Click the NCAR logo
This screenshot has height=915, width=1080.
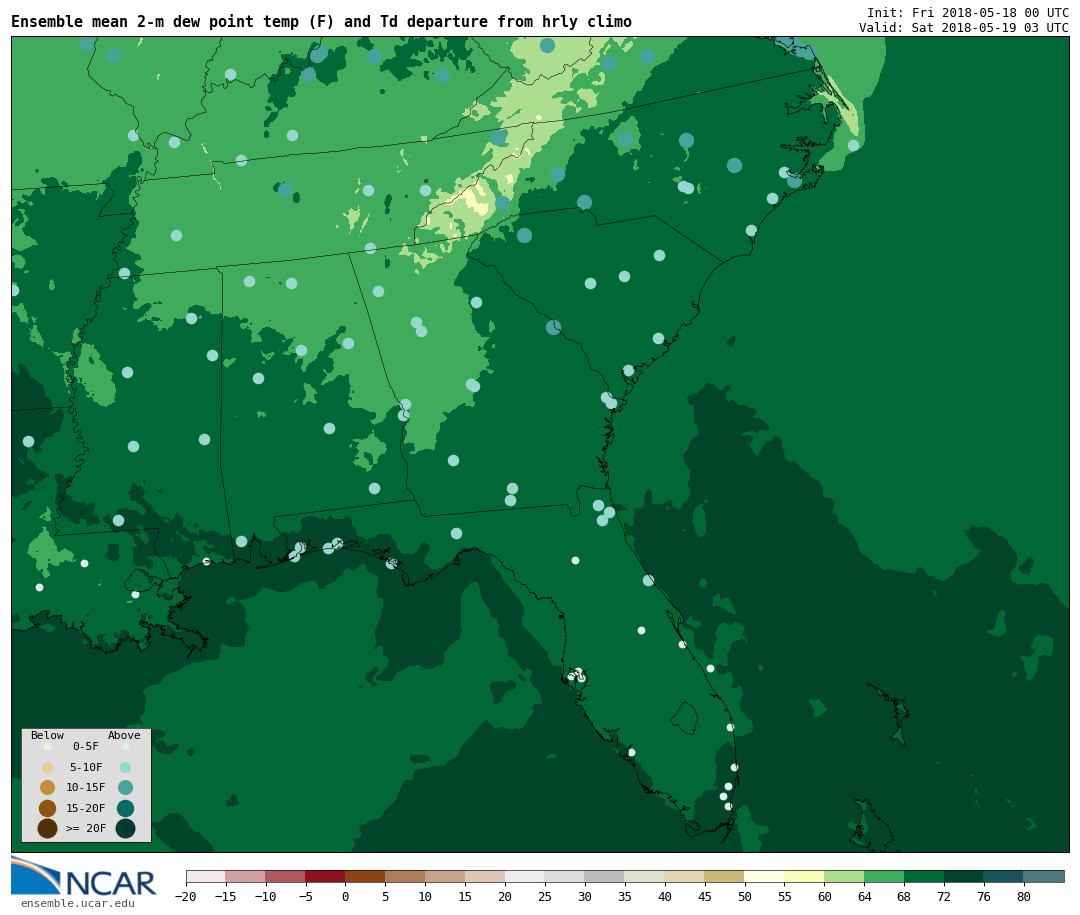click(83, 877)
